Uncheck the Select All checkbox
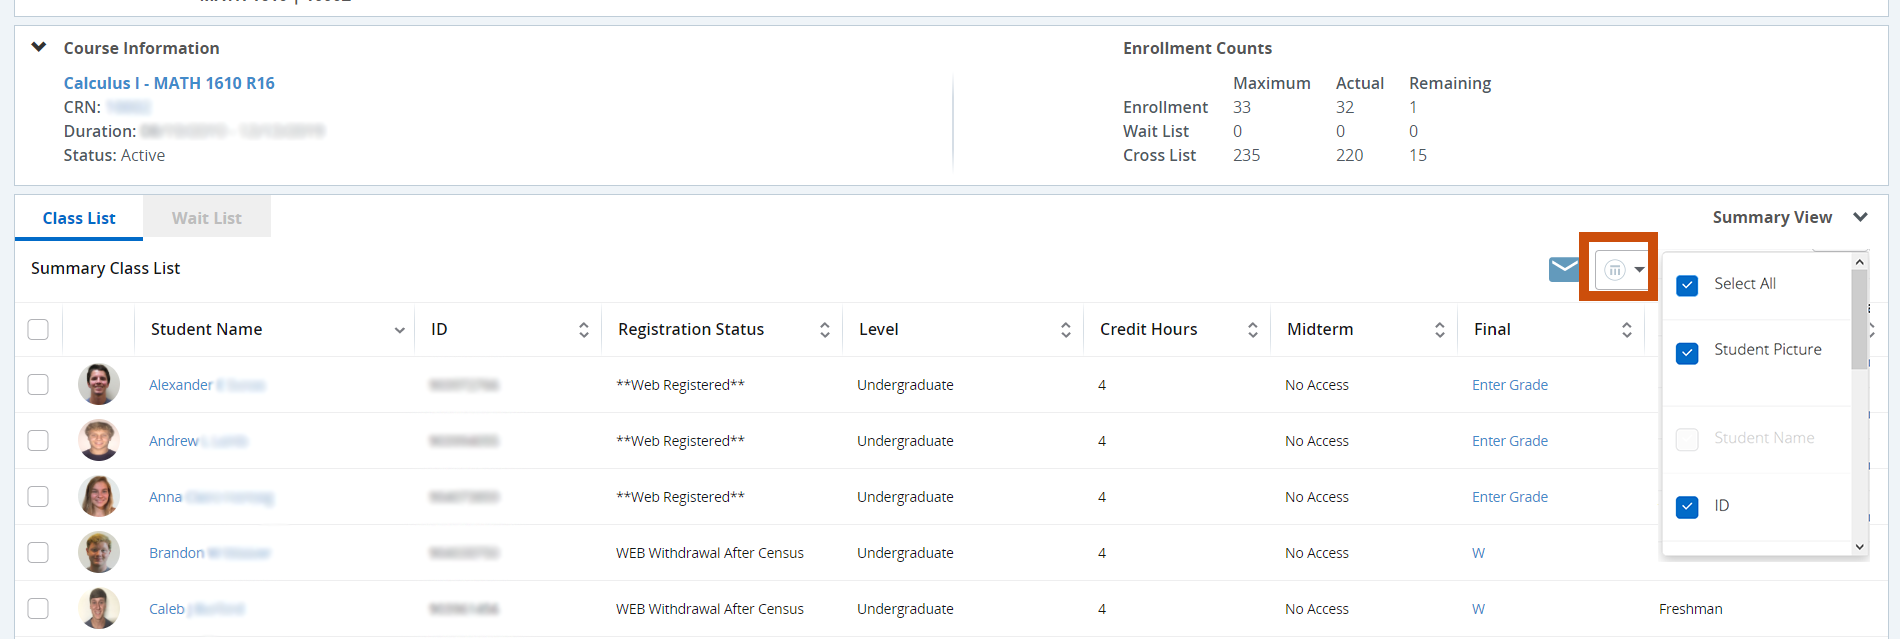This screenshot has width=1900, height=639. (x=1687, y=285)
